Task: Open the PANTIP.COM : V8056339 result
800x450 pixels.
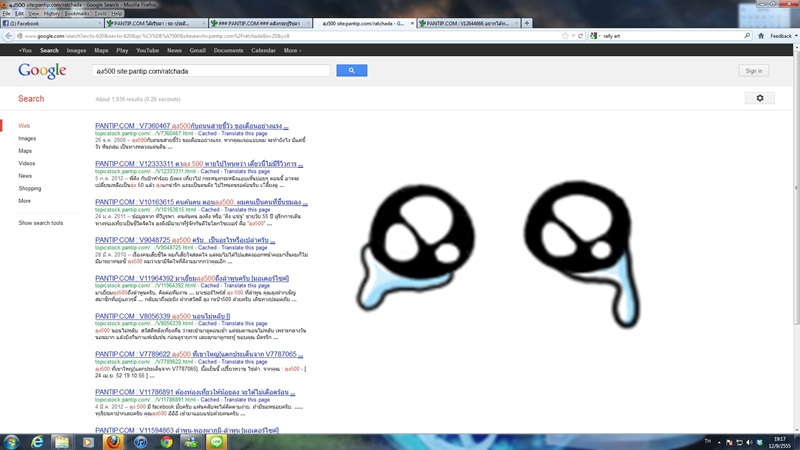Action: 162,316
